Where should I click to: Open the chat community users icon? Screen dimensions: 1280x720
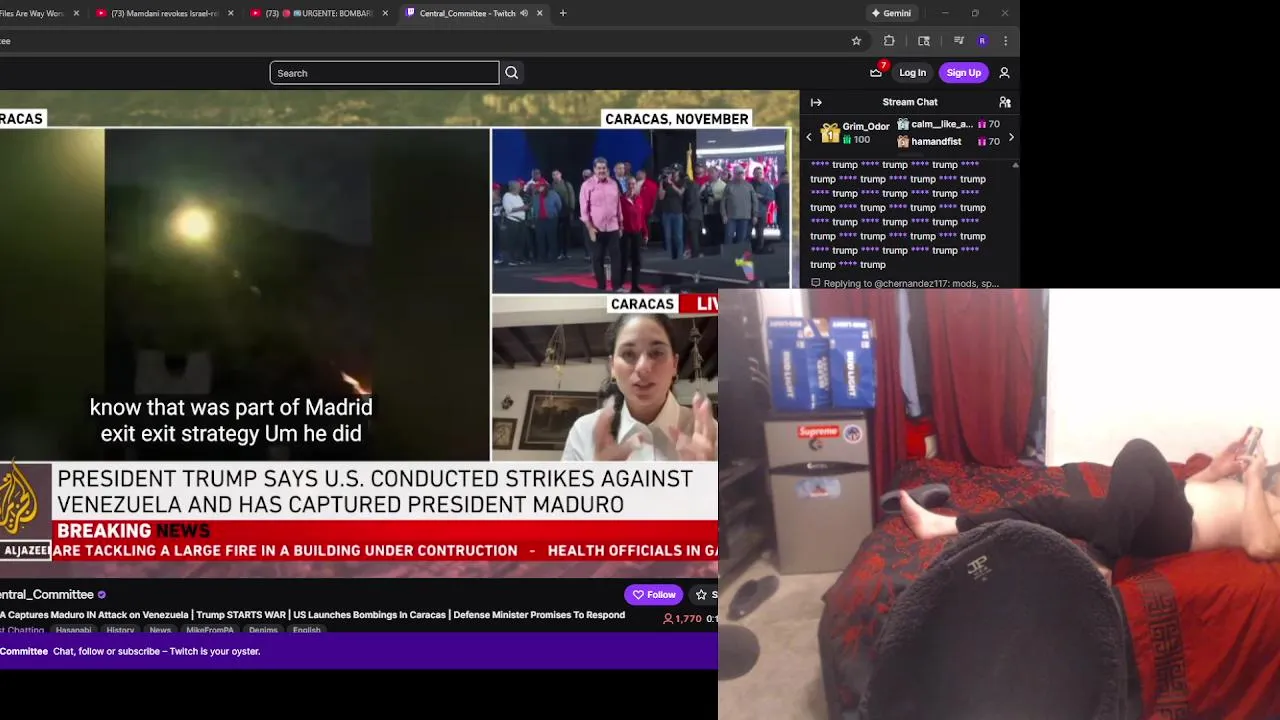1005,102
